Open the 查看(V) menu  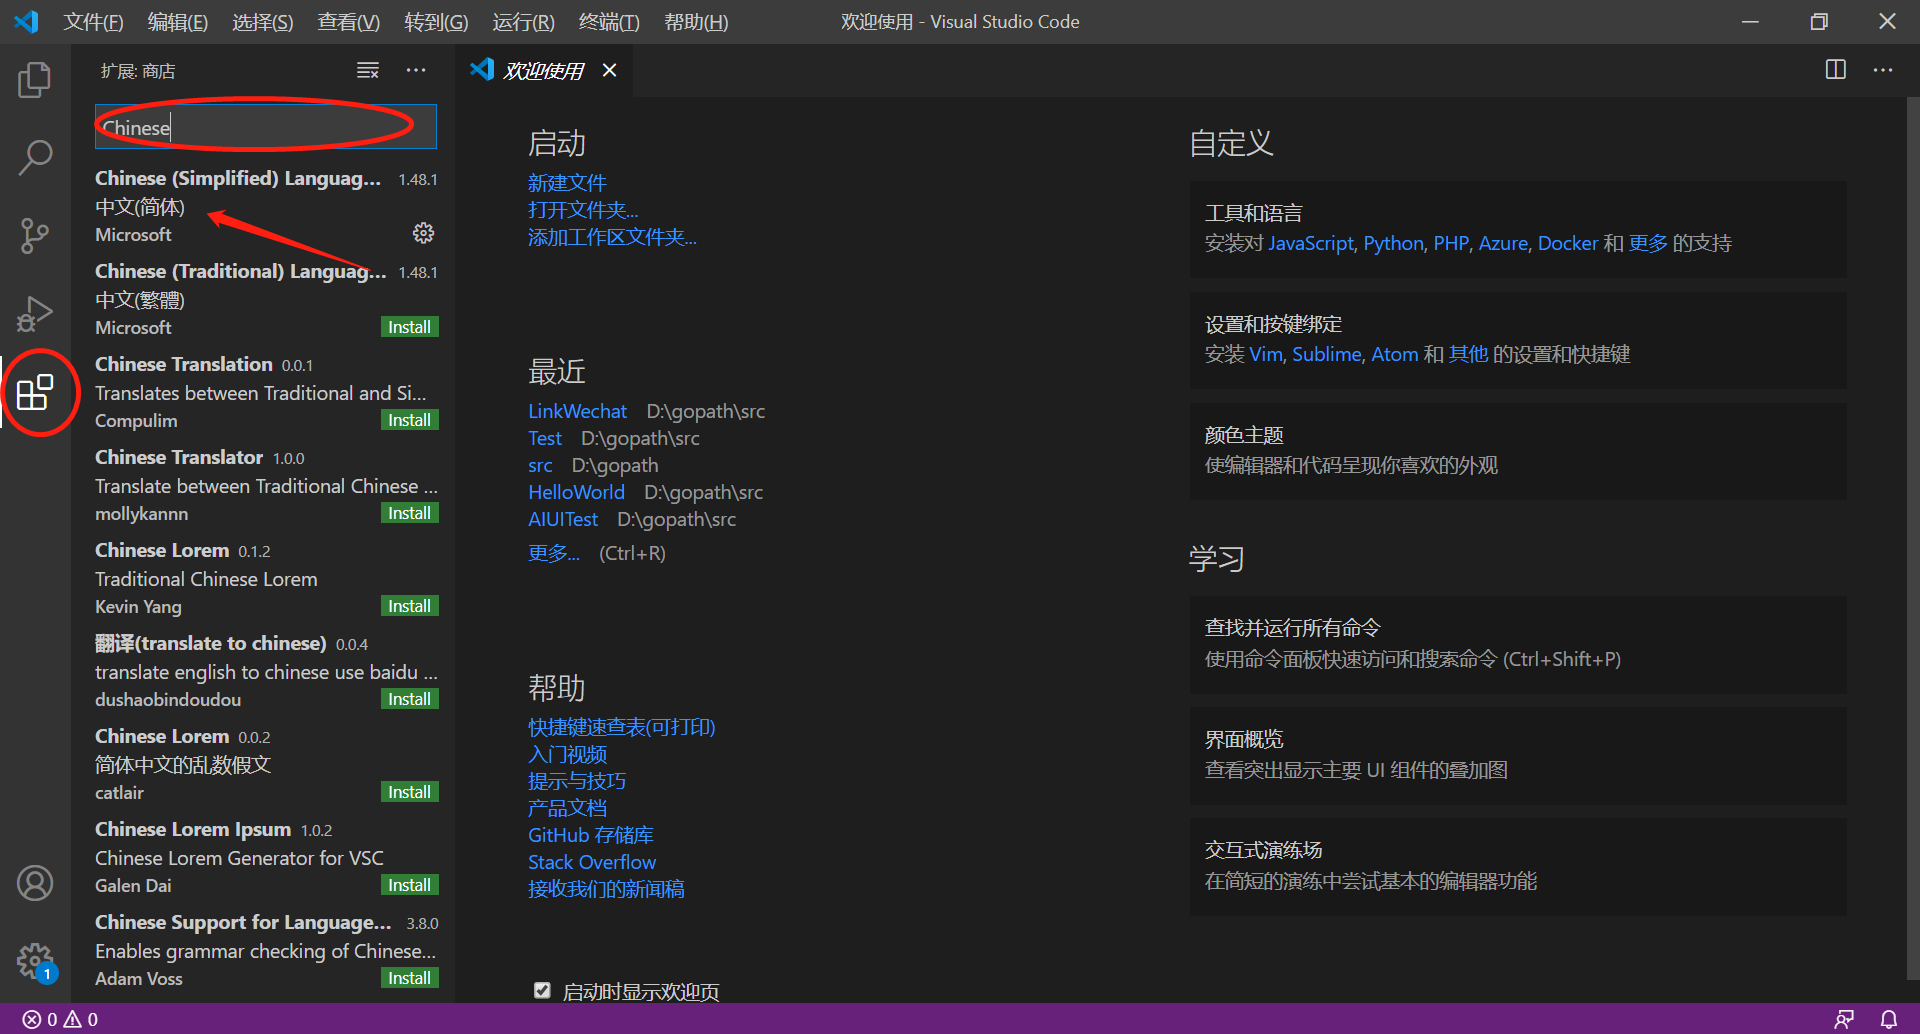(349, 22)
